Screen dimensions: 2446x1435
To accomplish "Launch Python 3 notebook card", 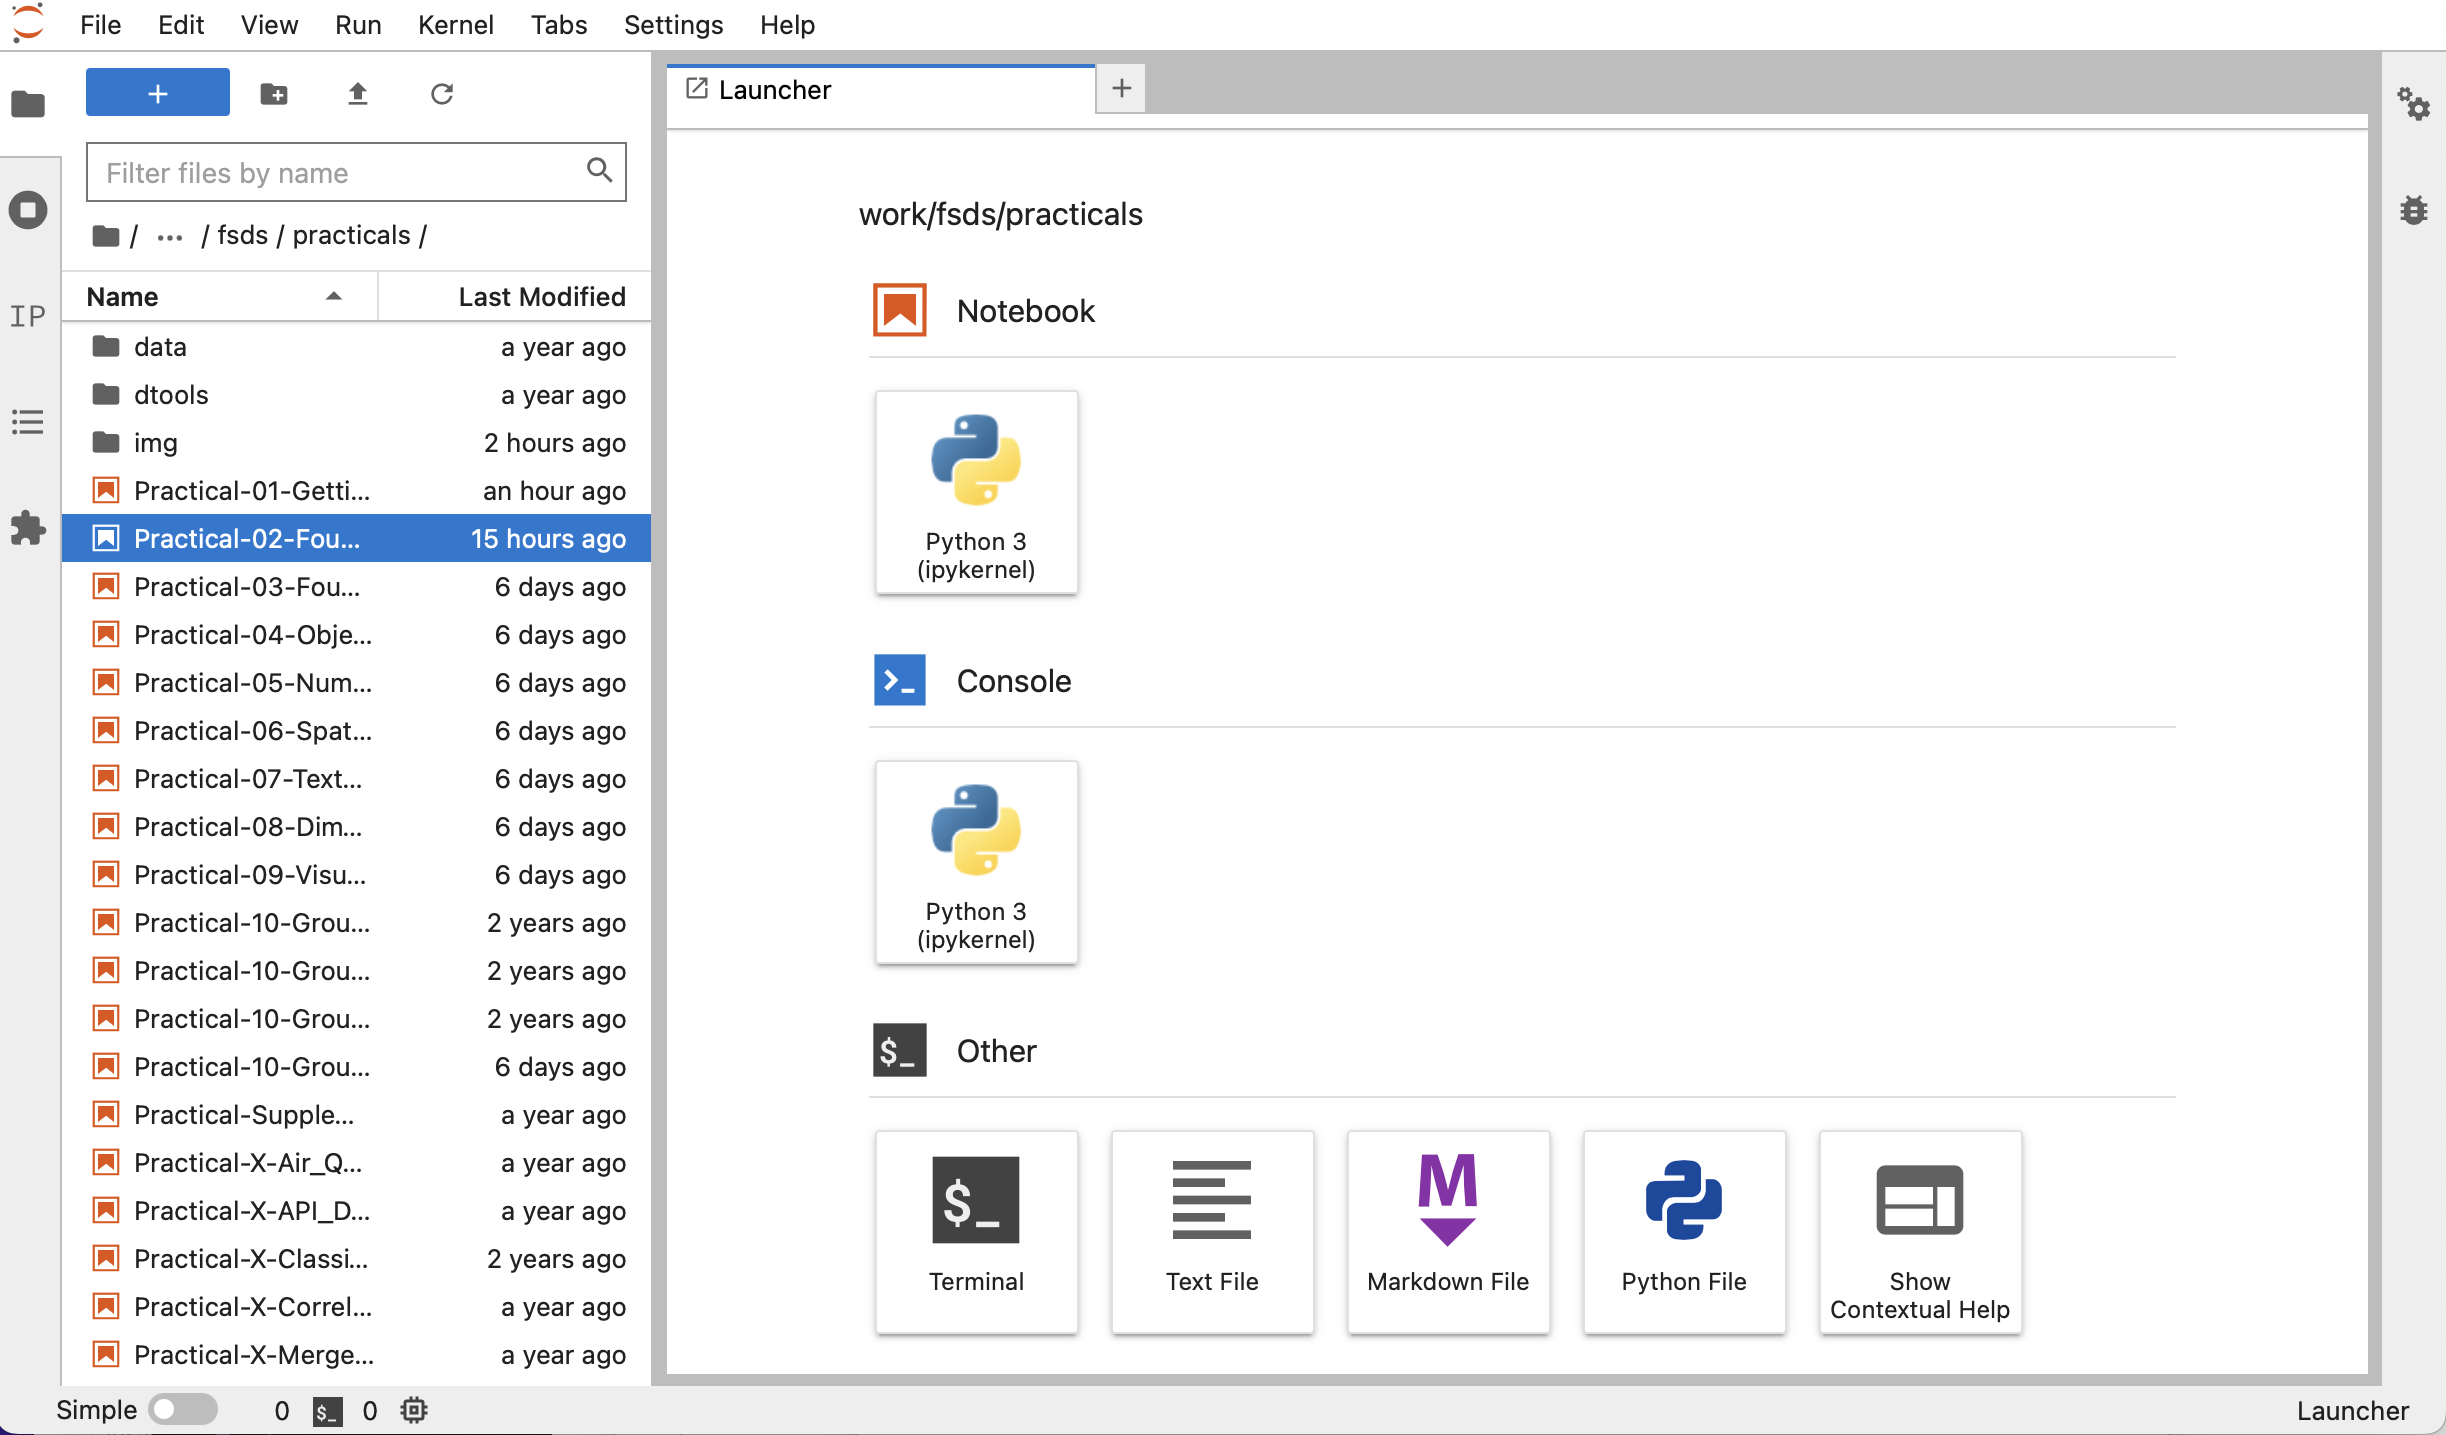I will click(x=976, y=492).
